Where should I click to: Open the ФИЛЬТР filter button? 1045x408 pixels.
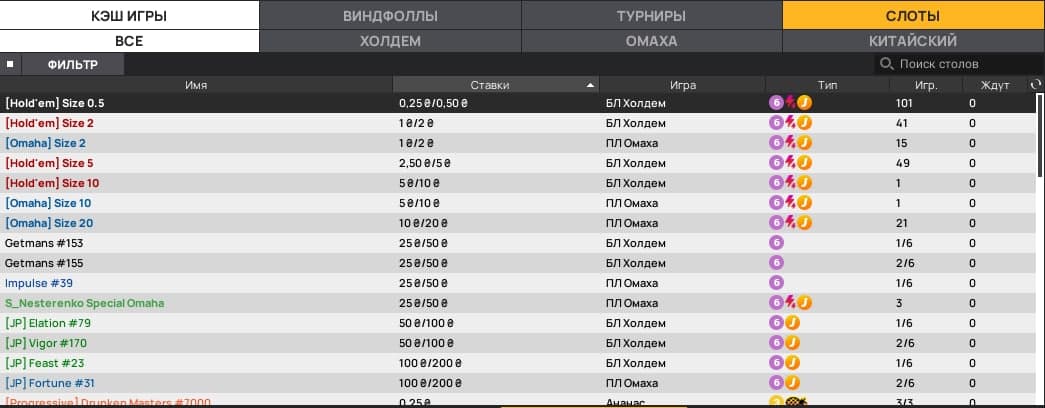click(73, 64)
